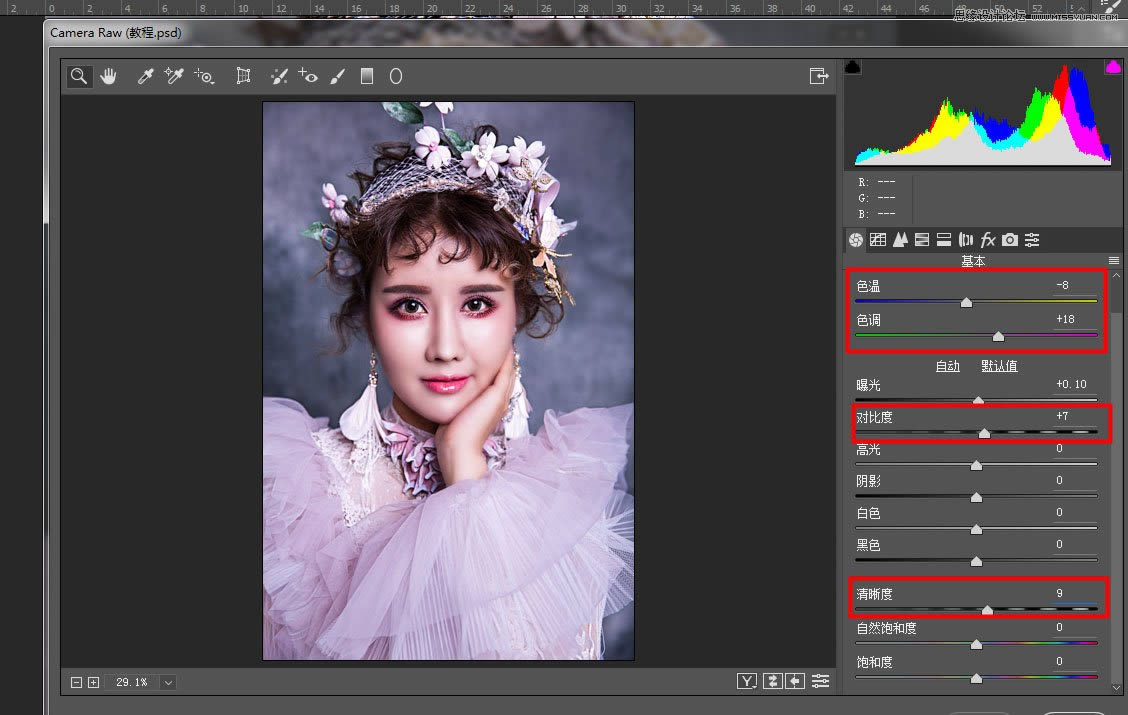Select the Color Sampler tool
Image resolution: width=1128 pixels, height=715 pixels.
pyautogui.click(x=175, y=76)
